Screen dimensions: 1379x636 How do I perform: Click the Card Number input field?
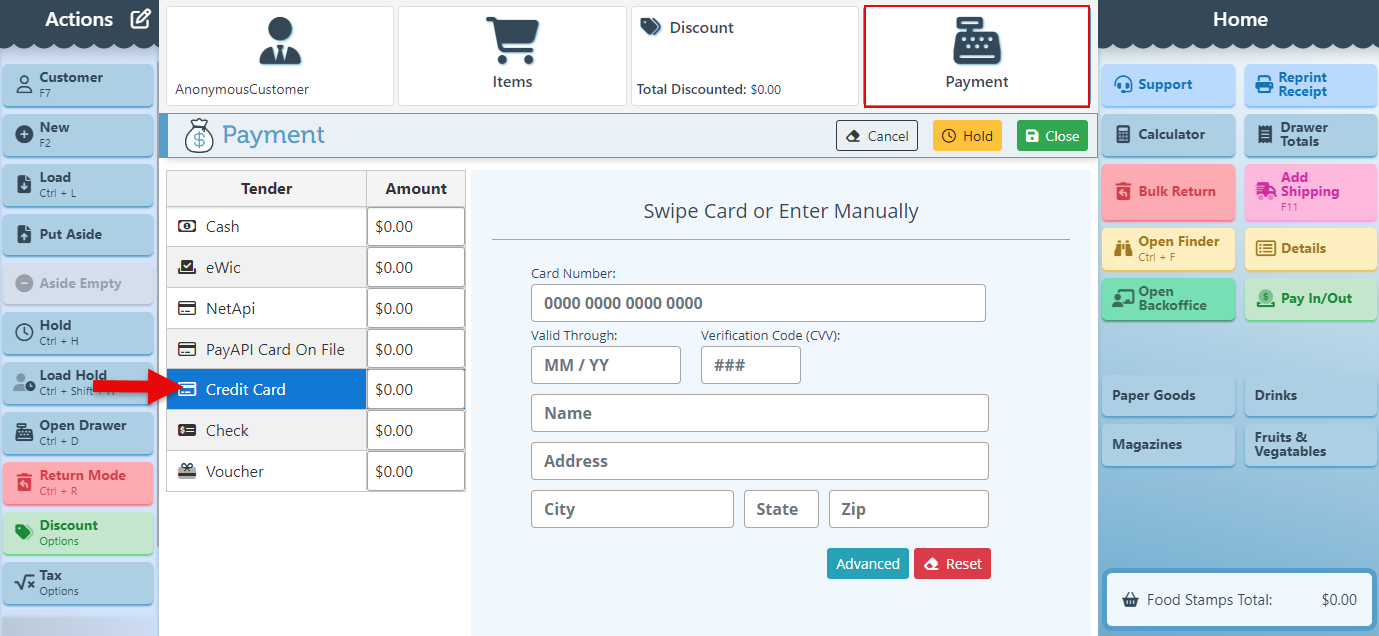[758, 303]
